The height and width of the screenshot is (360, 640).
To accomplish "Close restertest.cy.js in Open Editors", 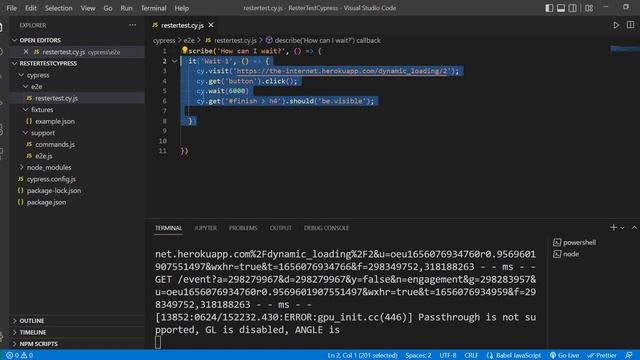I will coord(26,52).
